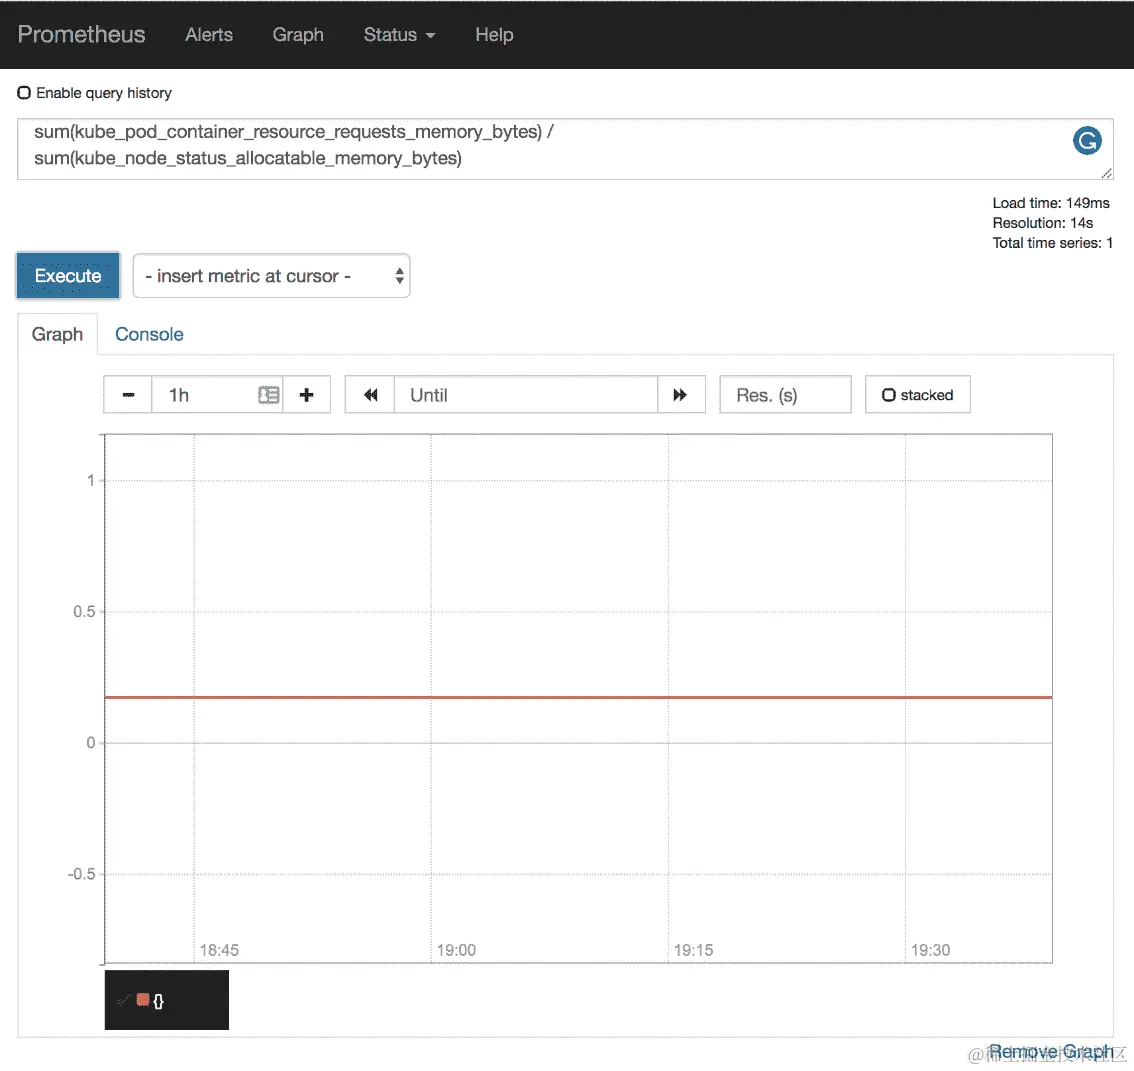Click the 19:00 x-axis label
Image resolution: width=1134 pixels, height=1071 pixels.
(x=456, y=950)
